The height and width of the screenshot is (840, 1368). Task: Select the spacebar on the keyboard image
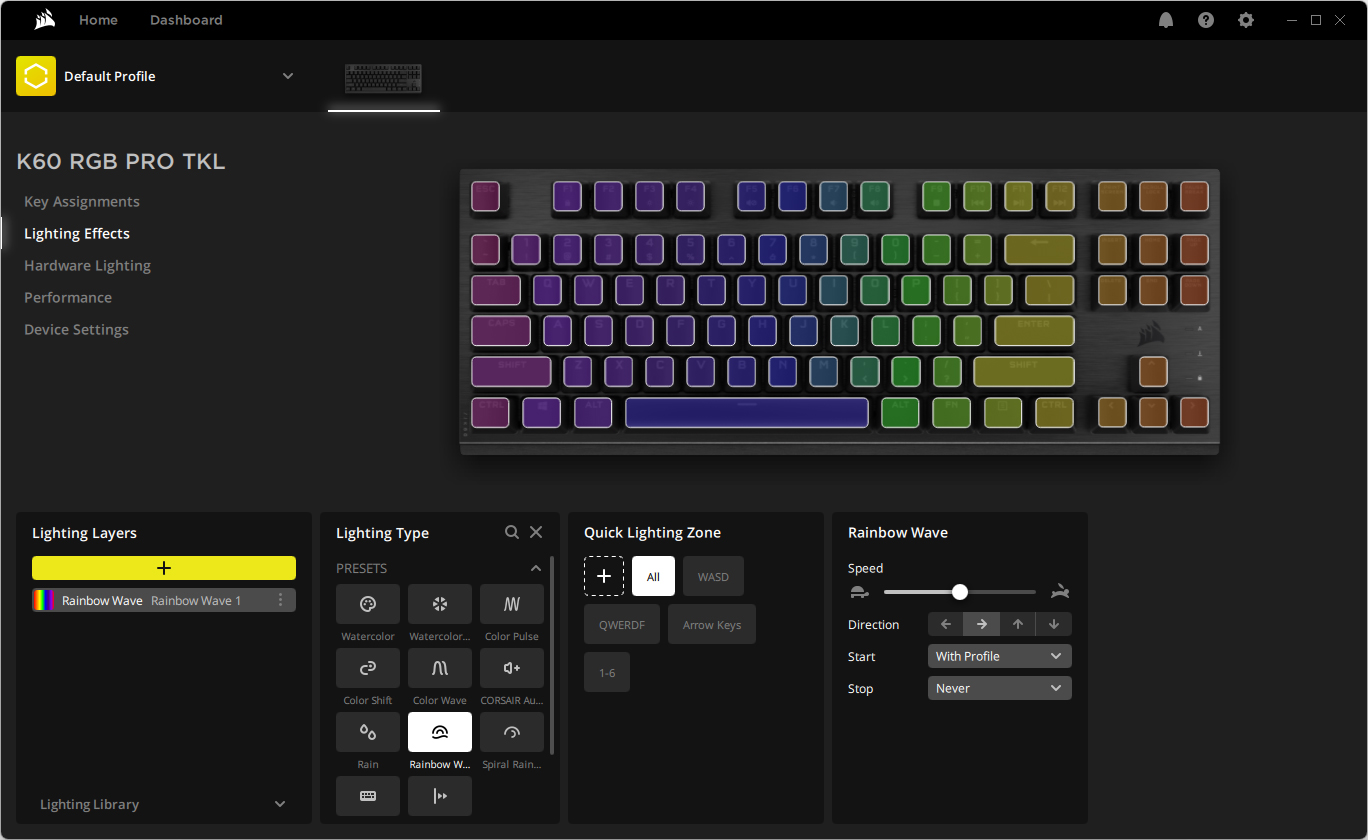[x=747, y=412]
